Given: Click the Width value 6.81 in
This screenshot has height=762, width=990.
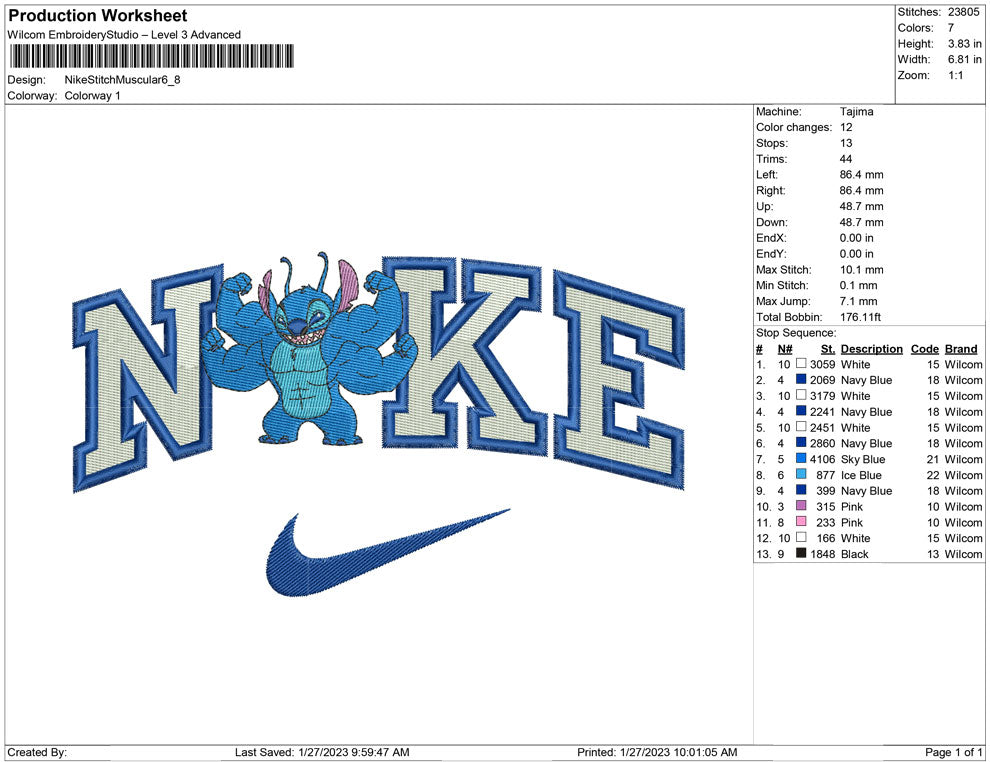Looking at the screenshot, I should coord(964,59).
